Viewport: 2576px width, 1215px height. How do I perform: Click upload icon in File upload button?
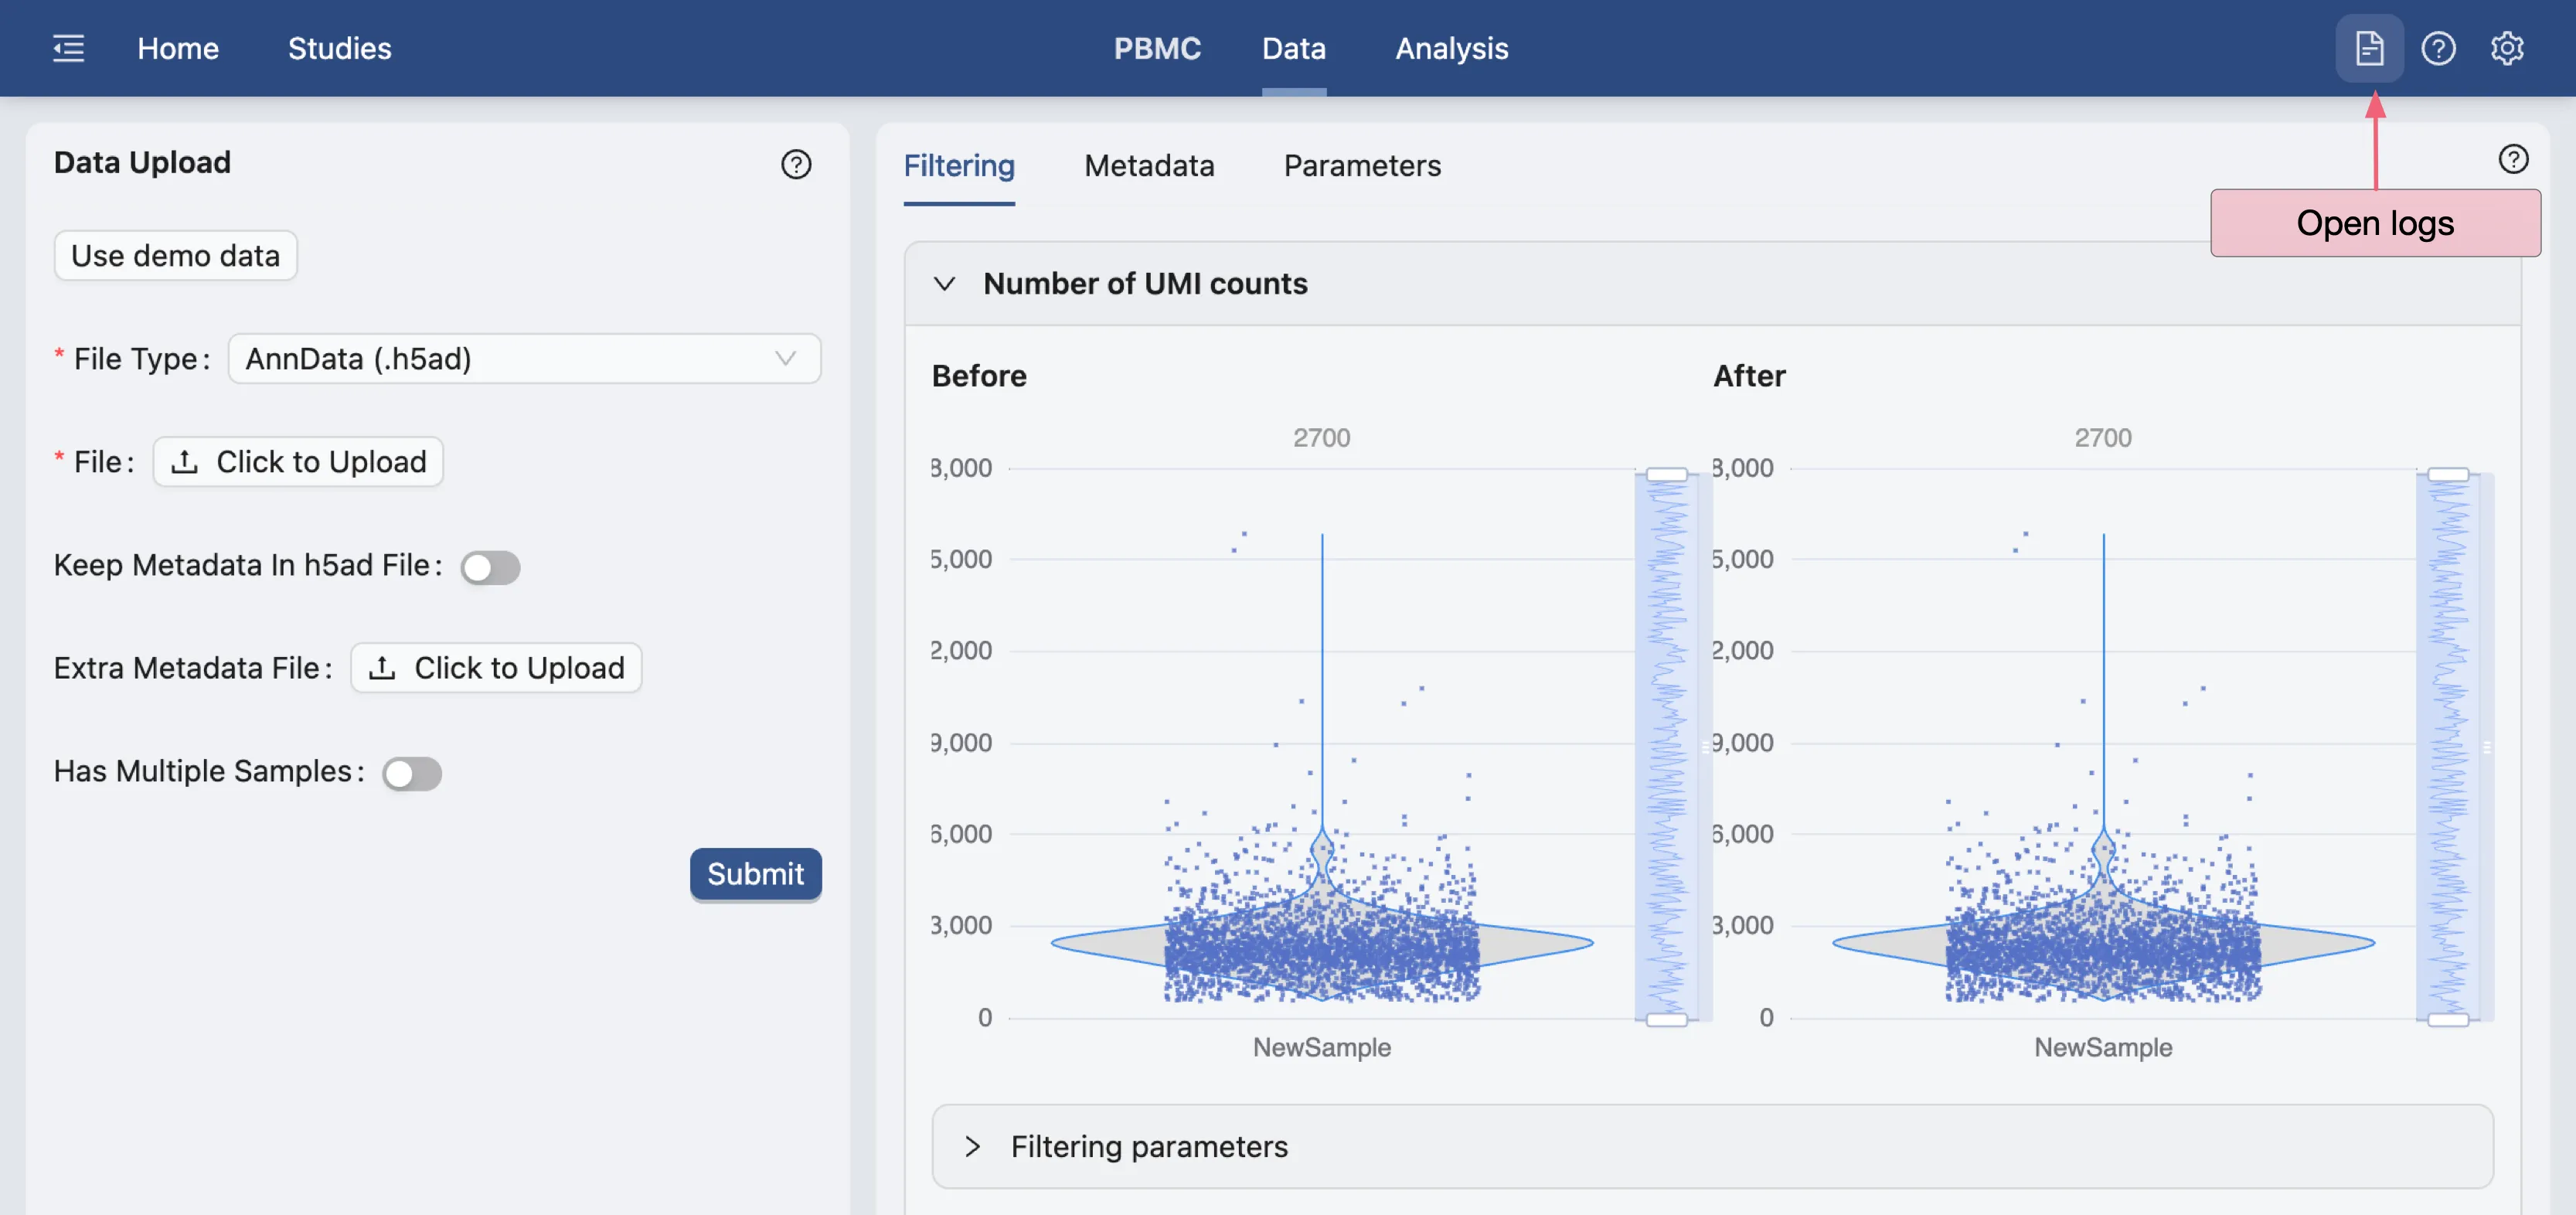184,462
